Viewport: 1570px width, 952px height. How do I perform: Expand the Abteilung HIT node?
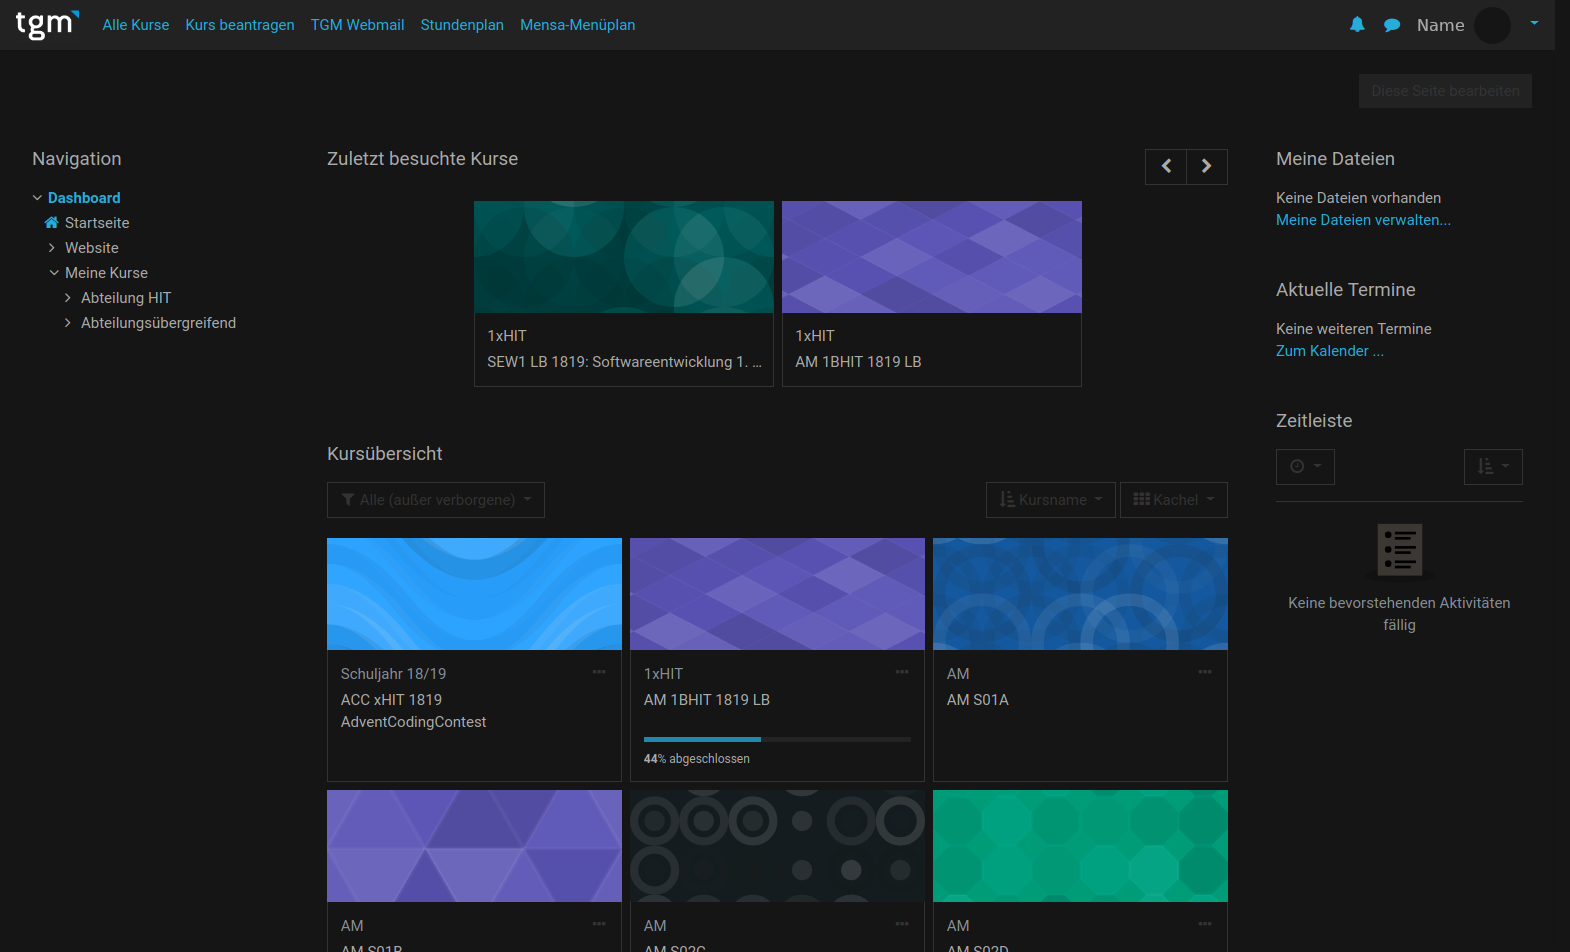(68, 298)
